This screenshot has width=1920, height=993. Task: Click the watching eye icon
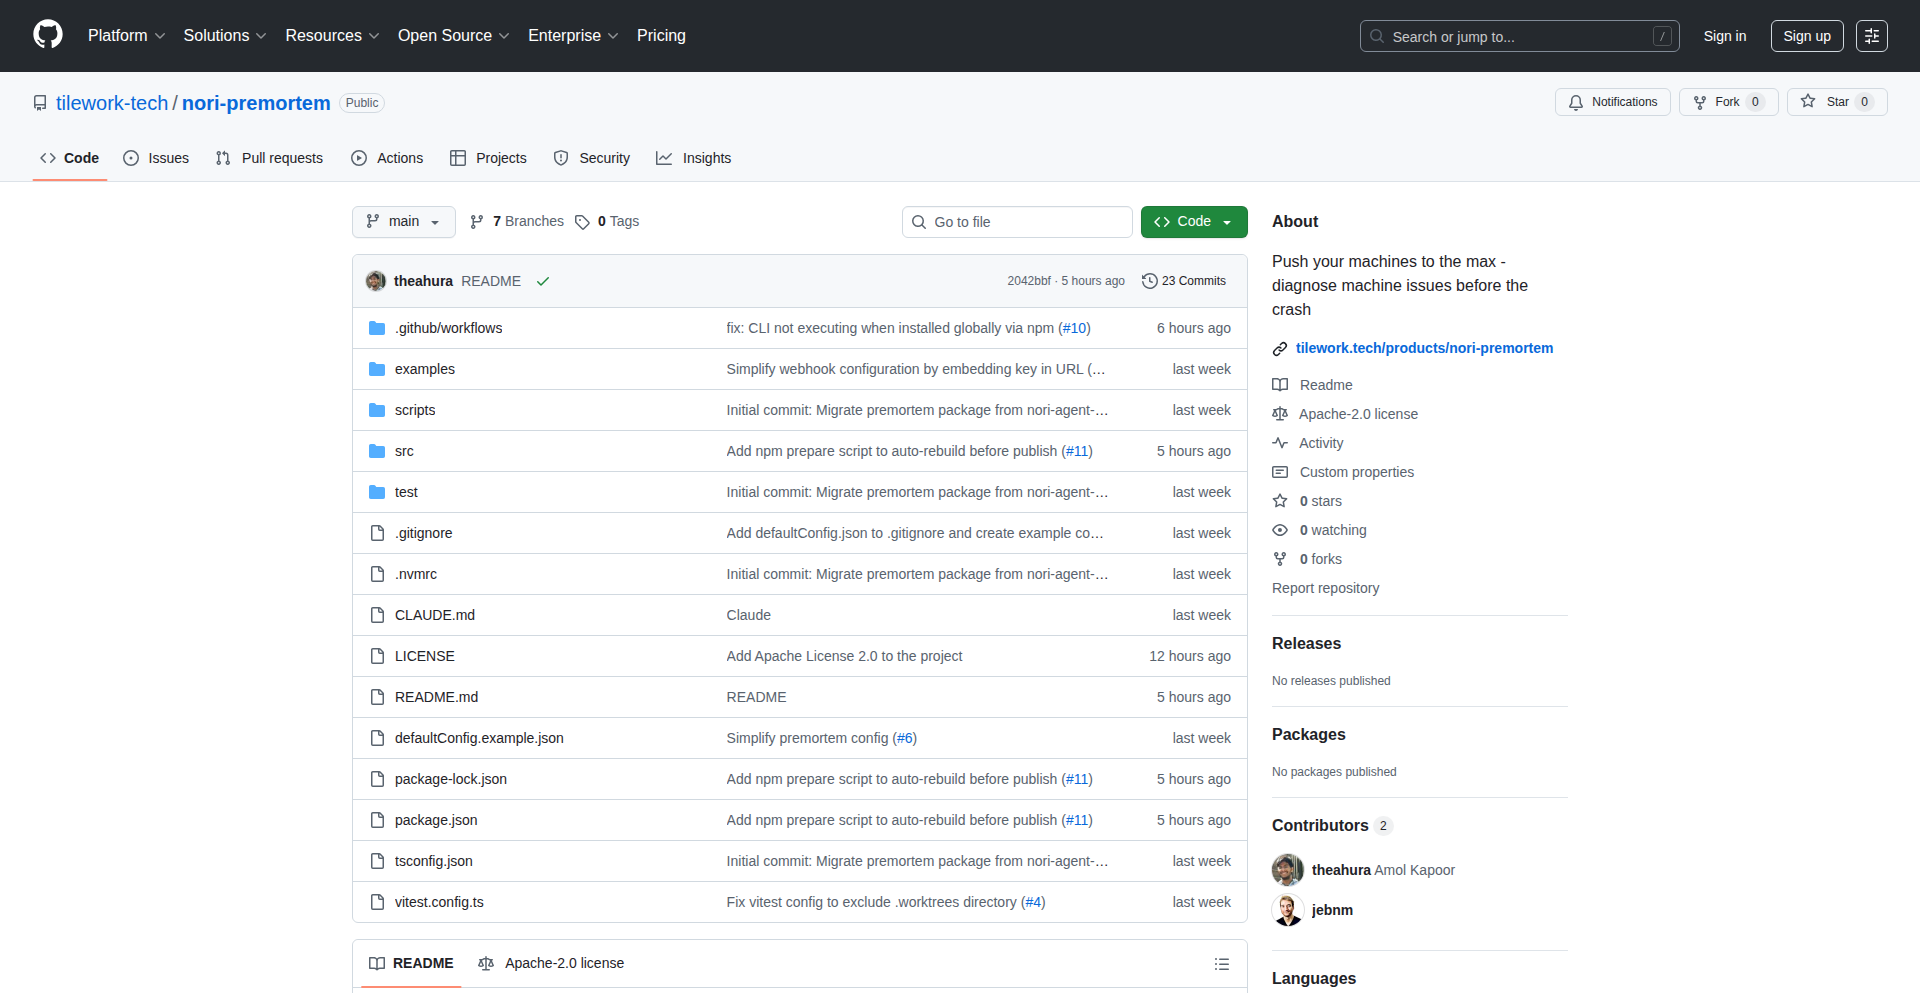point(1280,530)
